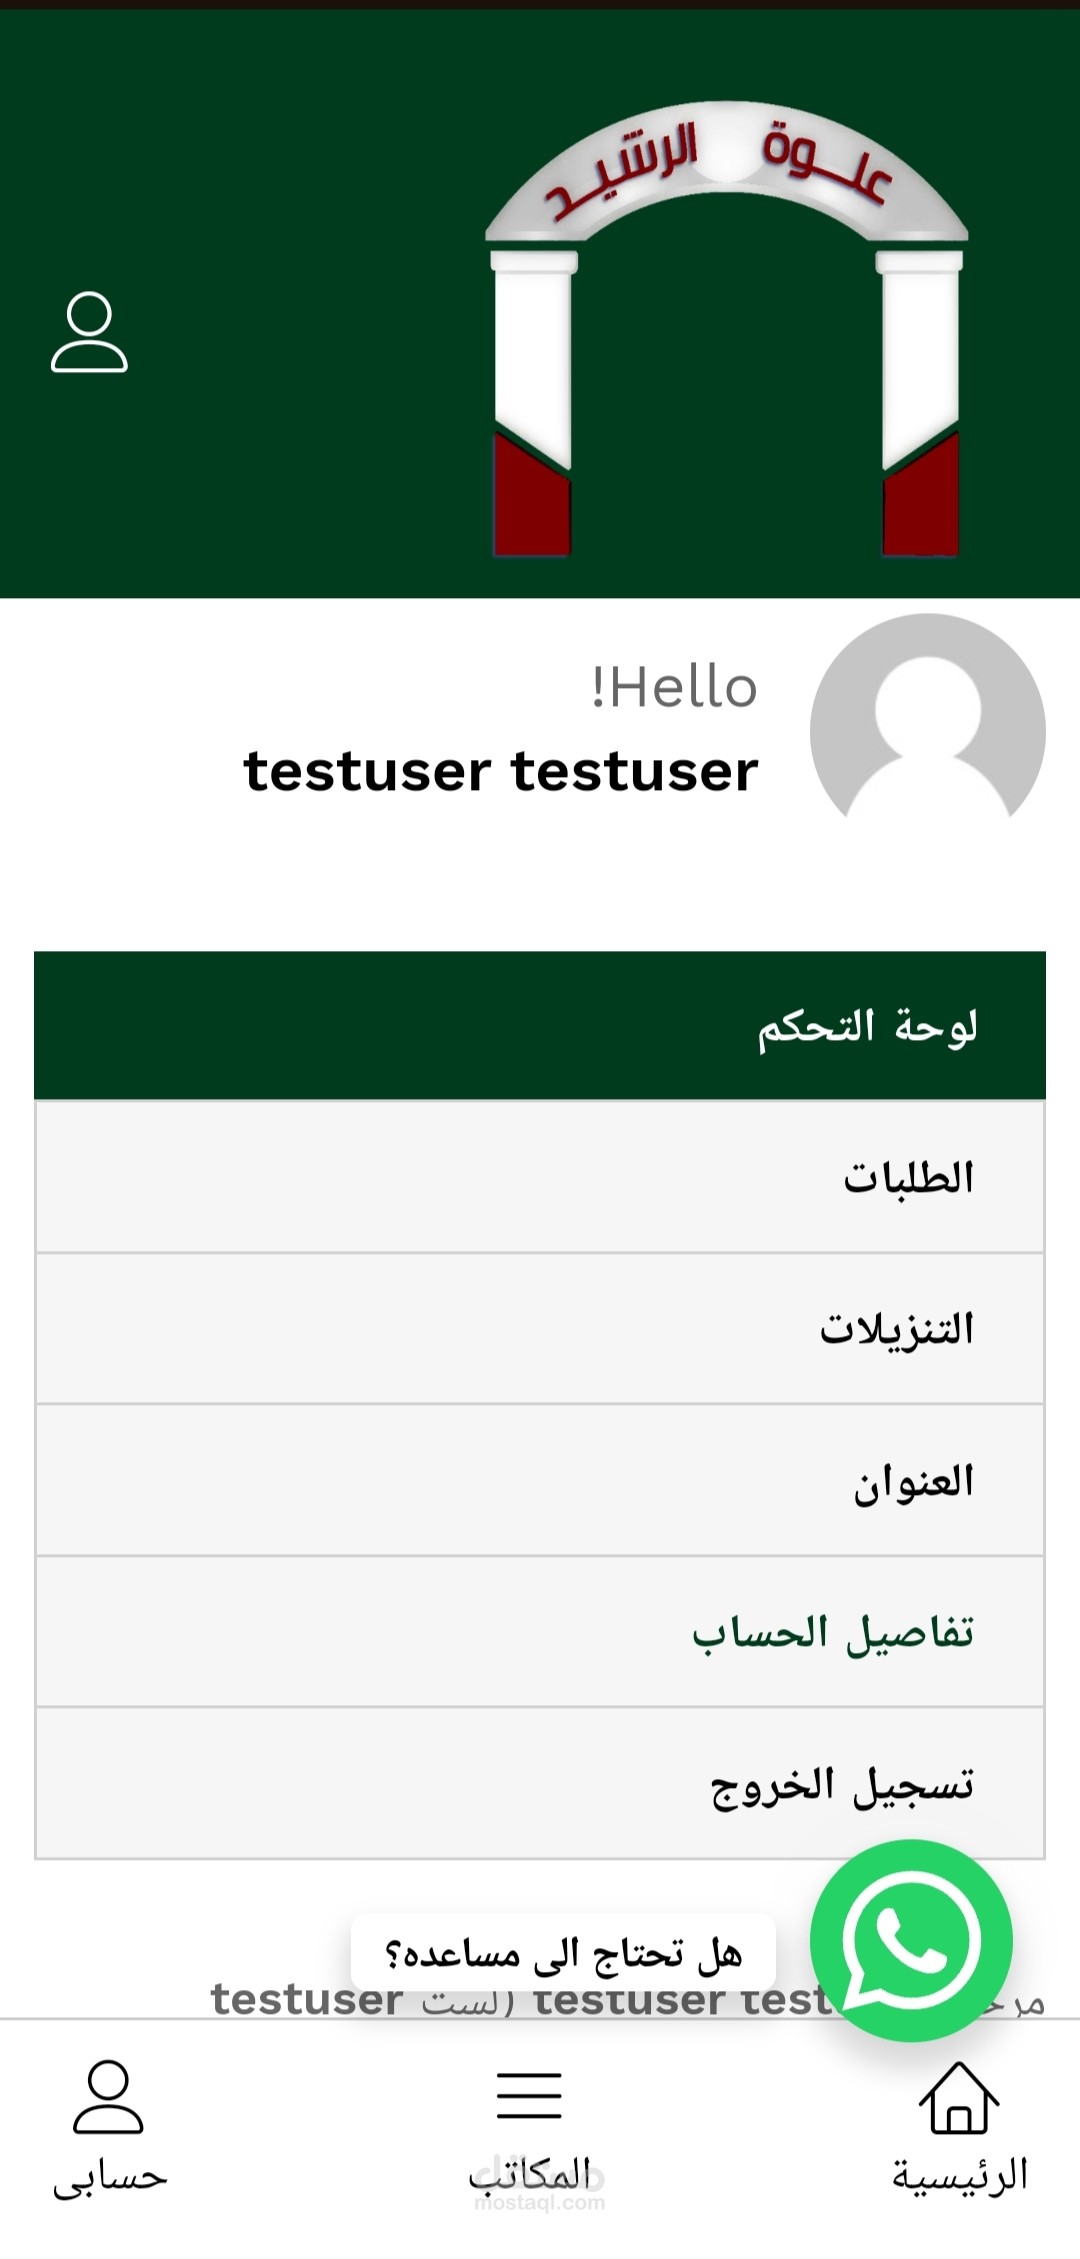1080x2259 pixels.
Task: Tap the المكاتب label in bottom bar
Action: [530, 2175]
